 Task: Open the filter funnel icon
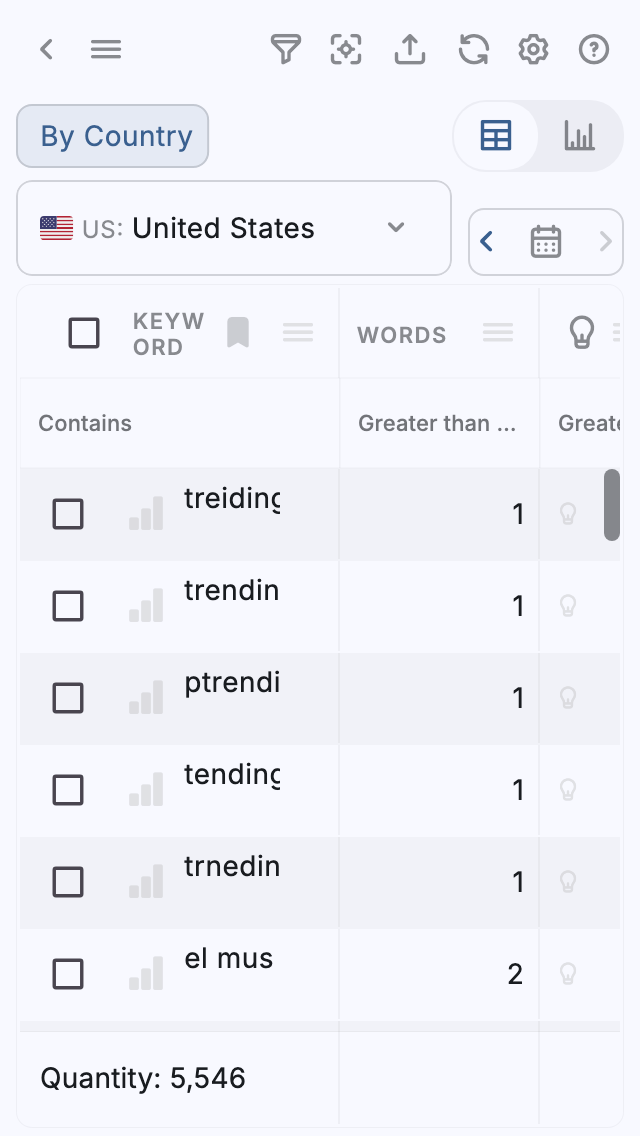click(x=286, y=49)
